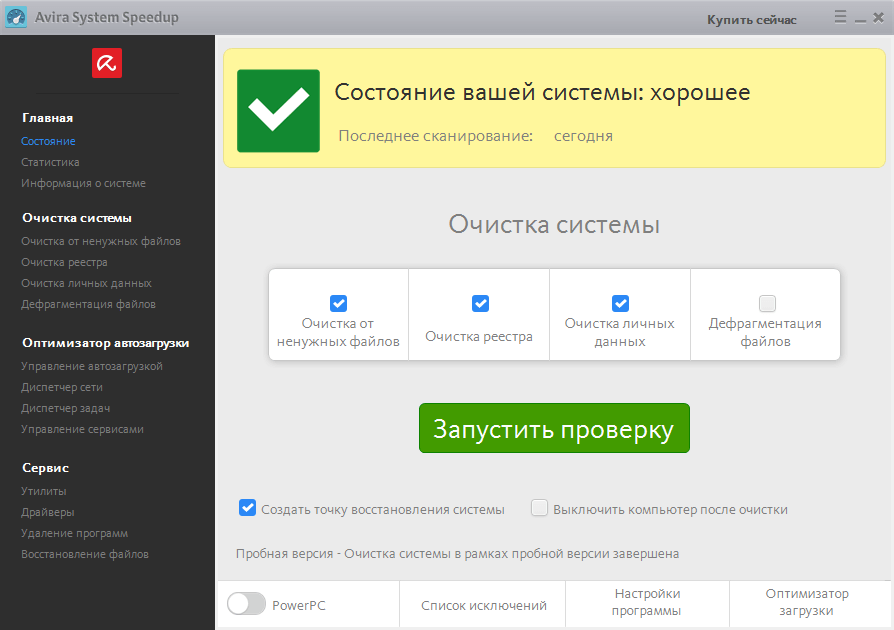Viewport: 894px width, 630px height.
Task: Enable the Дефрагментация файлов checkbox
Action: tap(765, 303)
